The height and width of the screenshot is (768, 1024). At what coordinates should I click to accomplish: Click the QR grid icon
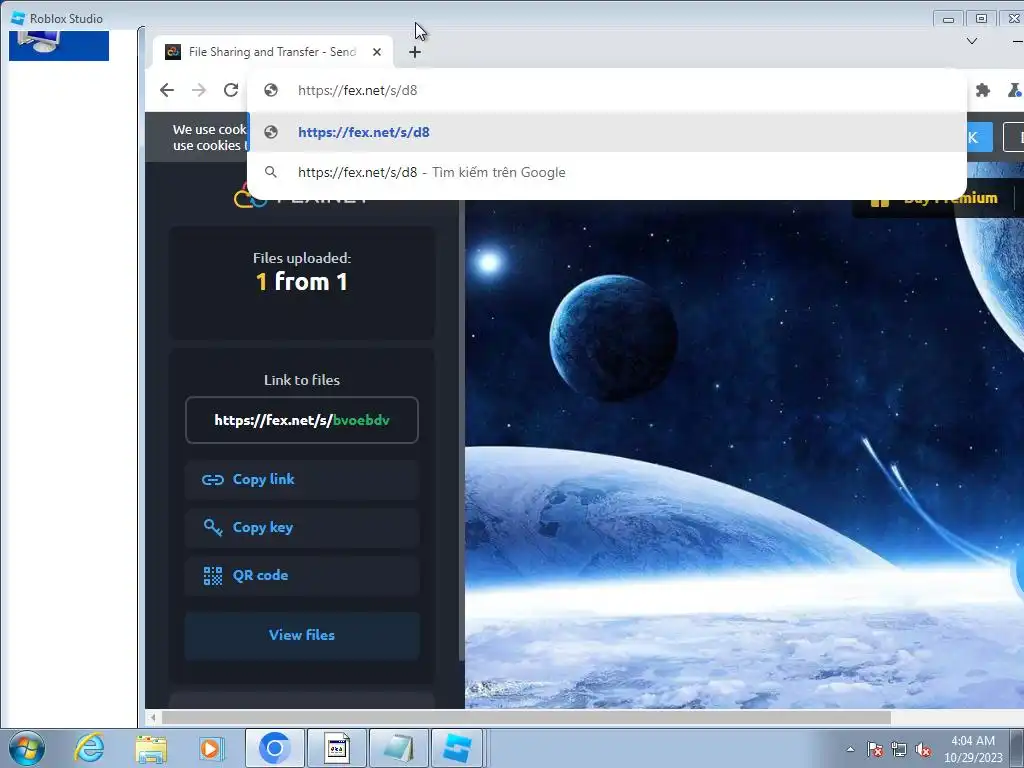(213, 575)
